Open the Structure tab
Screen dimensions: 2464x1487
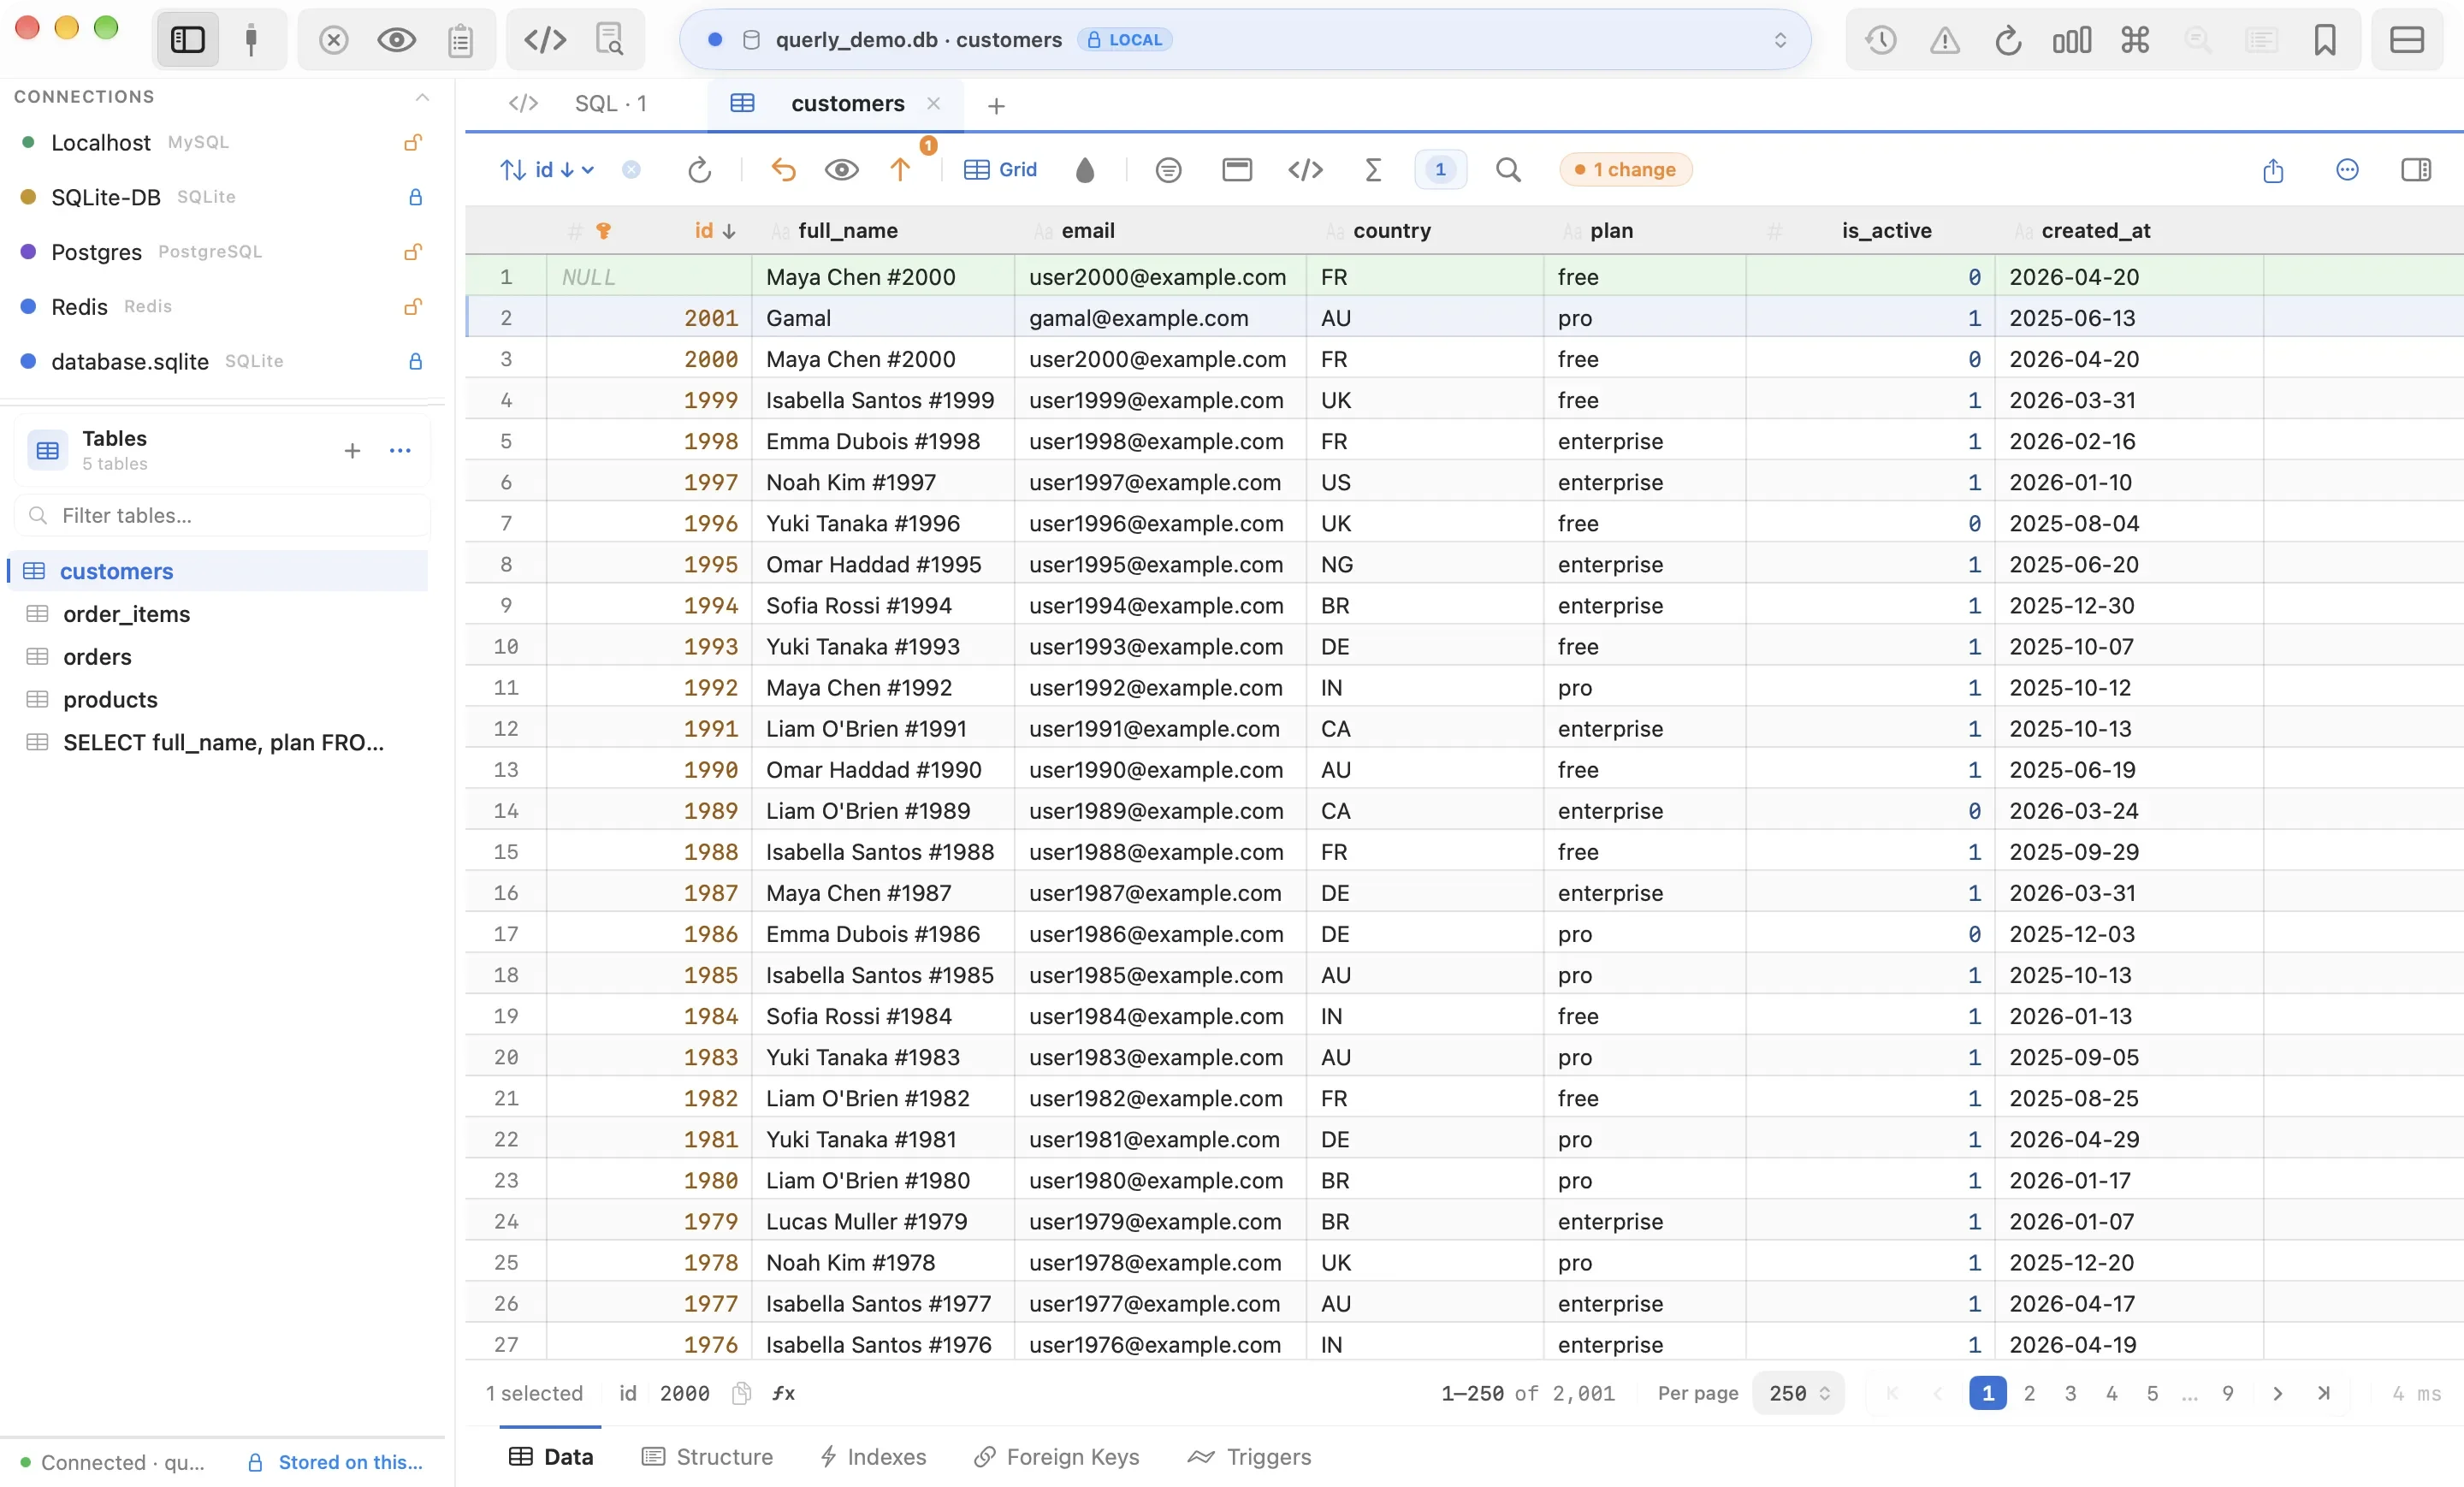[707, 1457]
